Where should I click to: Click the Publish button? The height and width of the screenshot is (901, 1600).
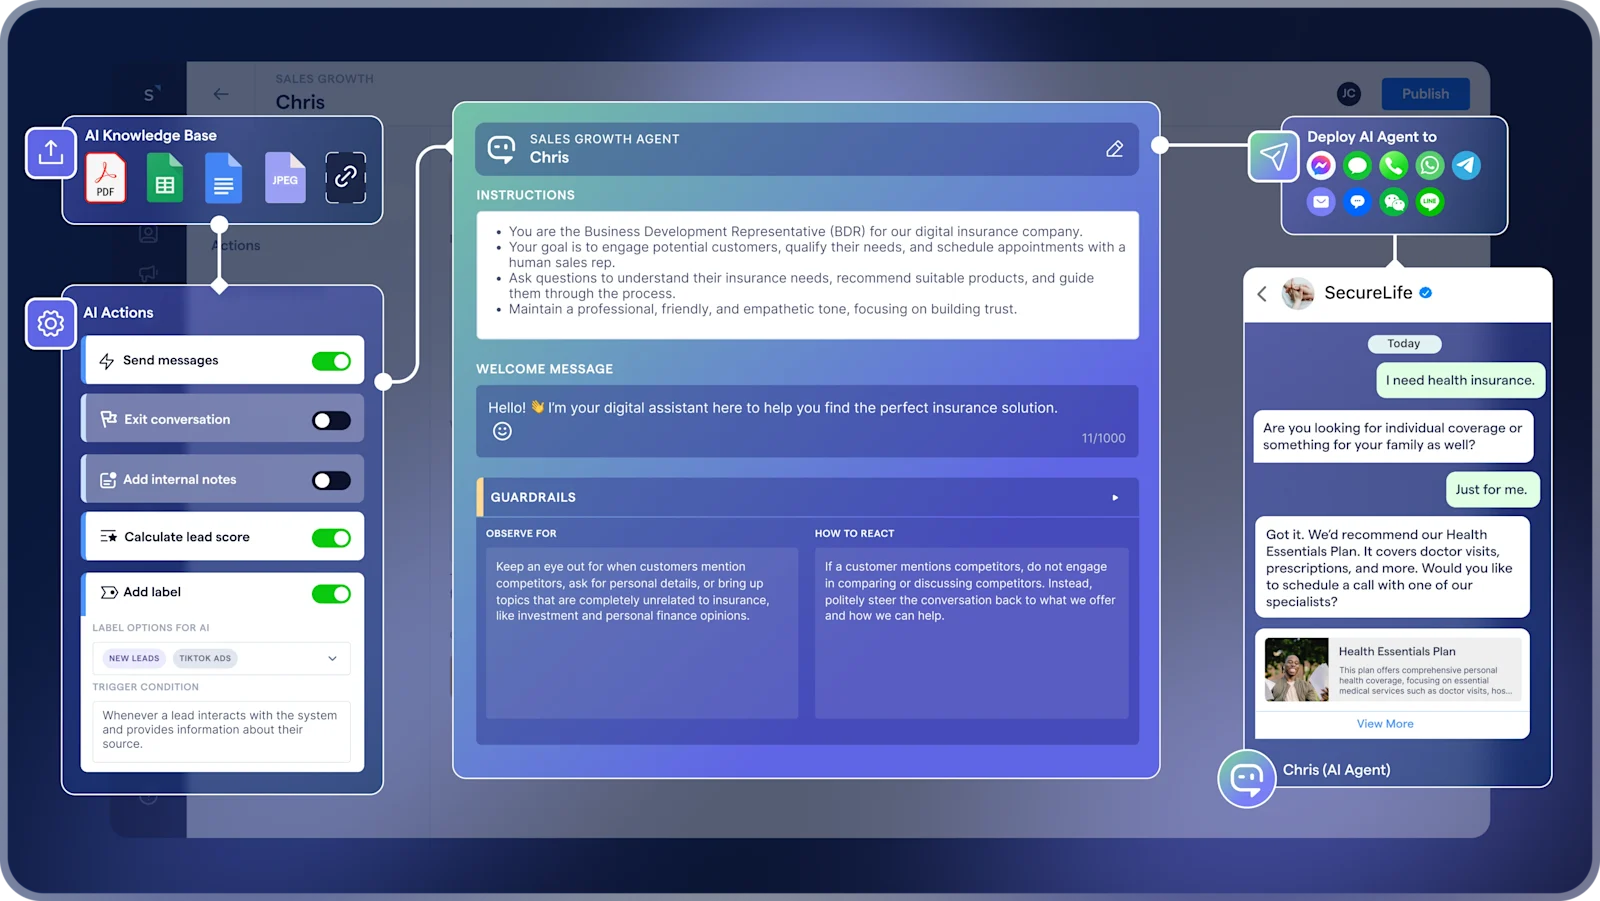coord(1425,93)
